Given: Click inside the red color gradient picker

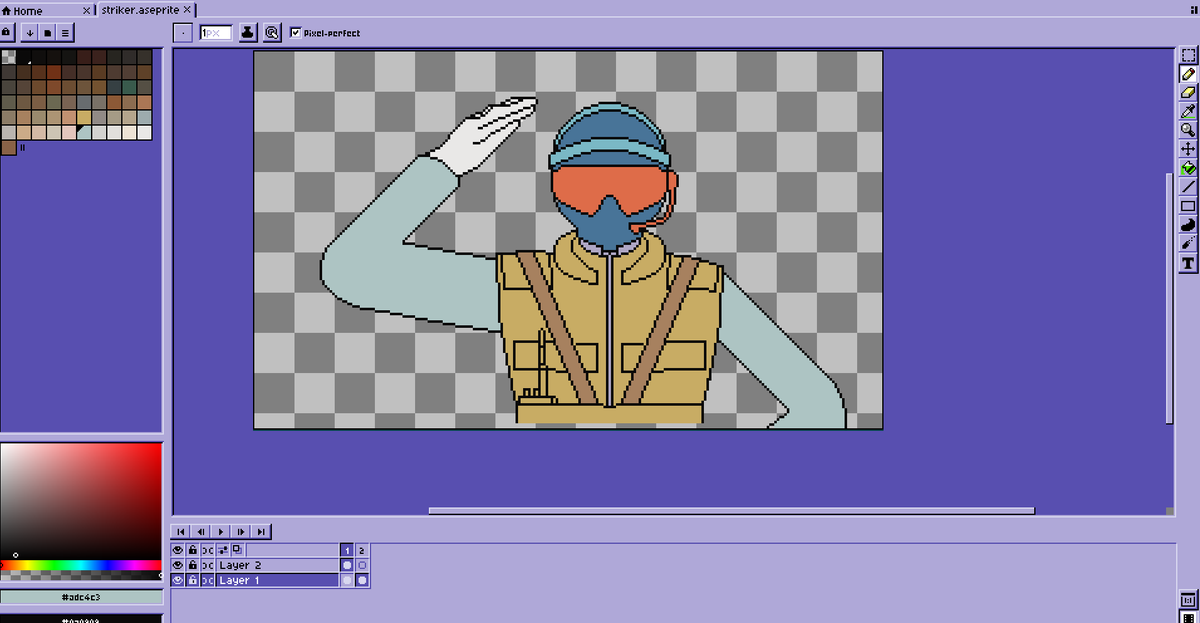Looking at the screenshot, I should click(x=81, y=501).
